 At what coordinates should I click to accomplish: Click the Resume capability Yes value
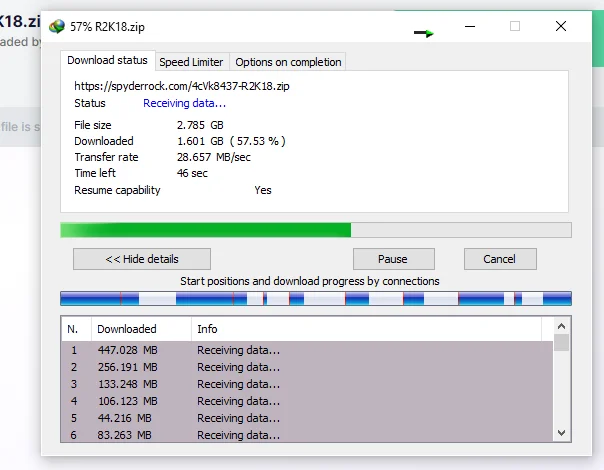point(263,190)
